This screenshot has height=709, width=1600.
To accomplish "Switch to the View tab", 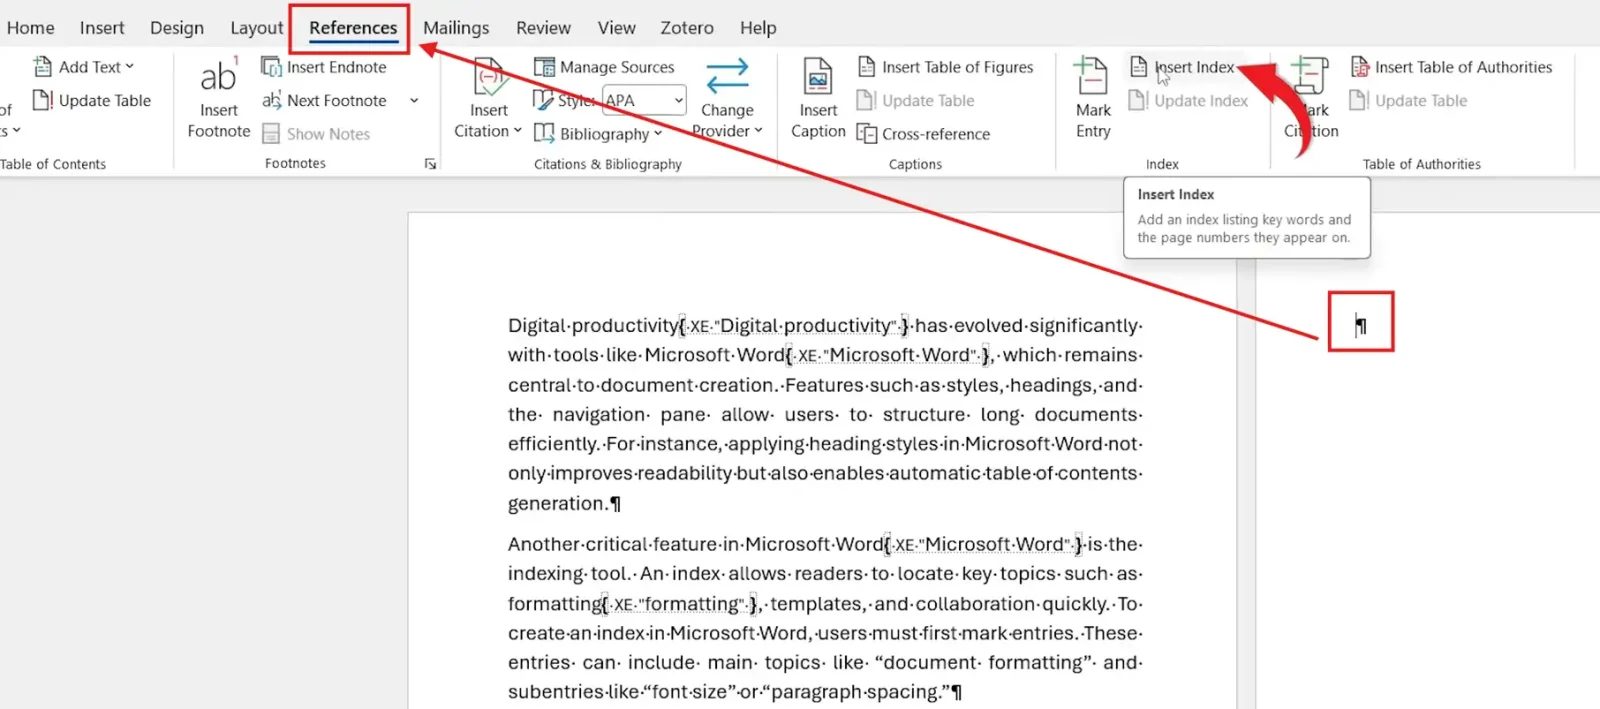I will (x=616, y=28).
